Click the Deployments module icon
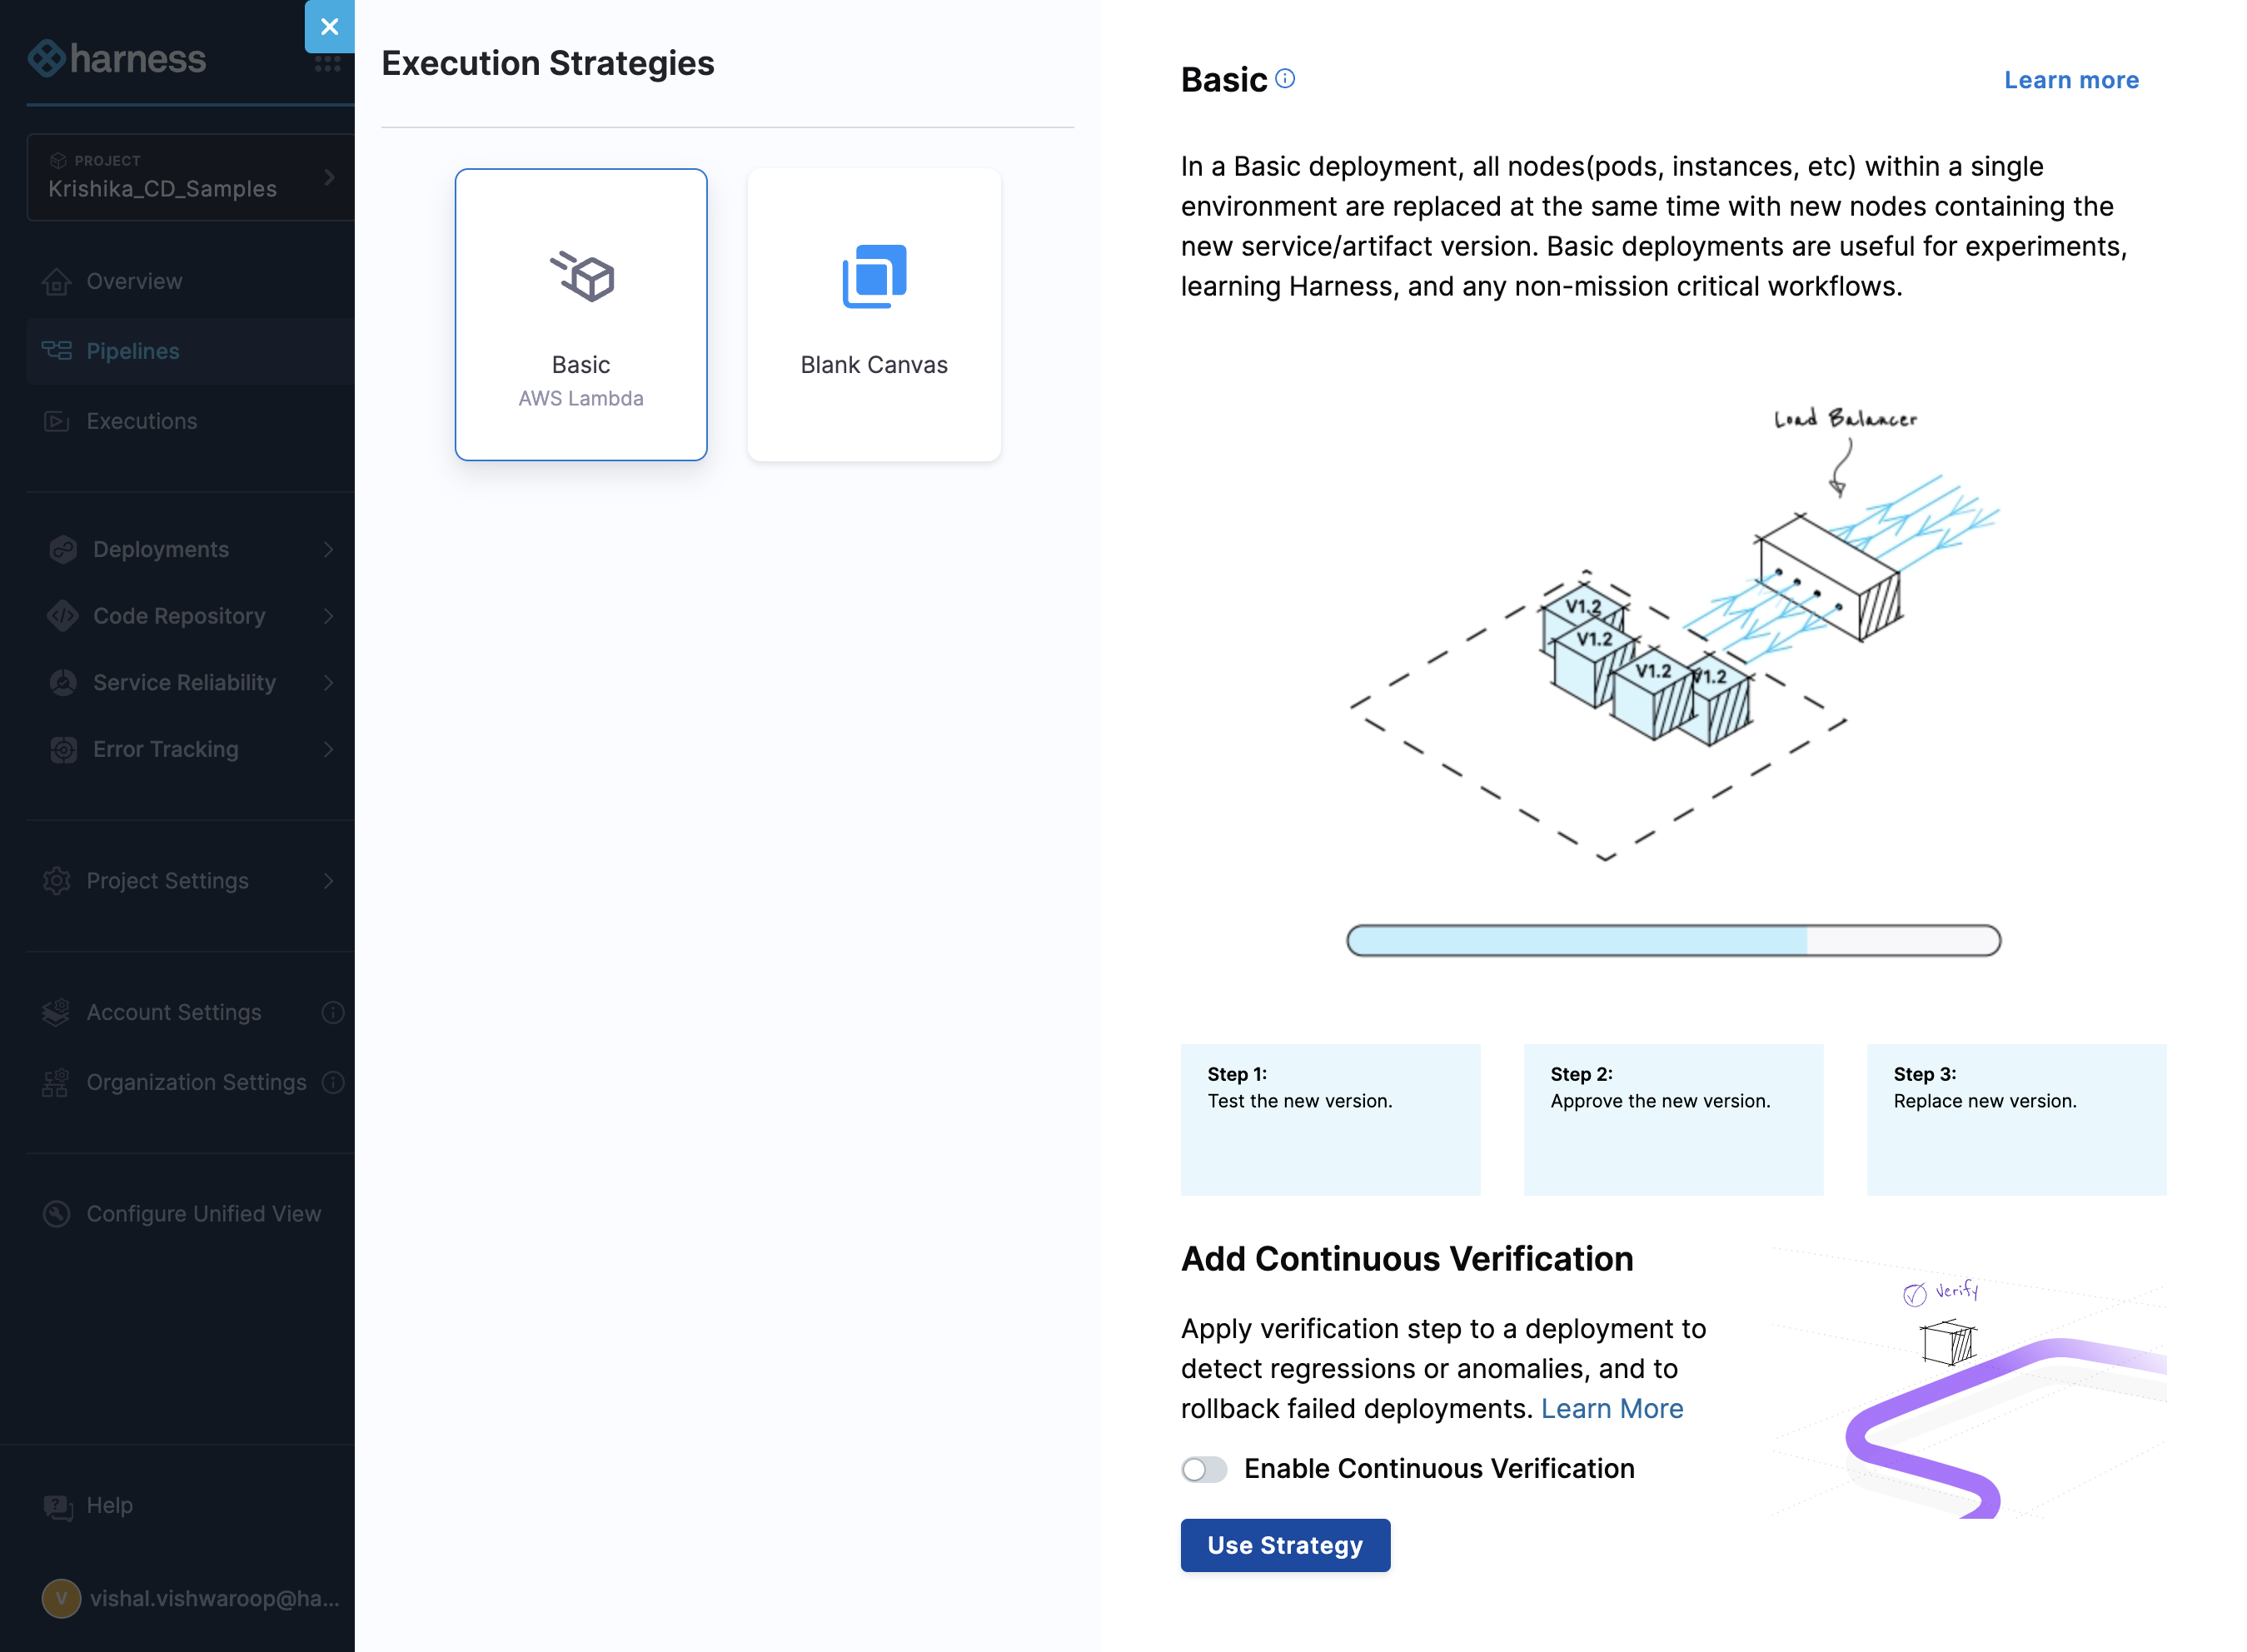Screen dimensions: 2247x1652 pos(64,549)
